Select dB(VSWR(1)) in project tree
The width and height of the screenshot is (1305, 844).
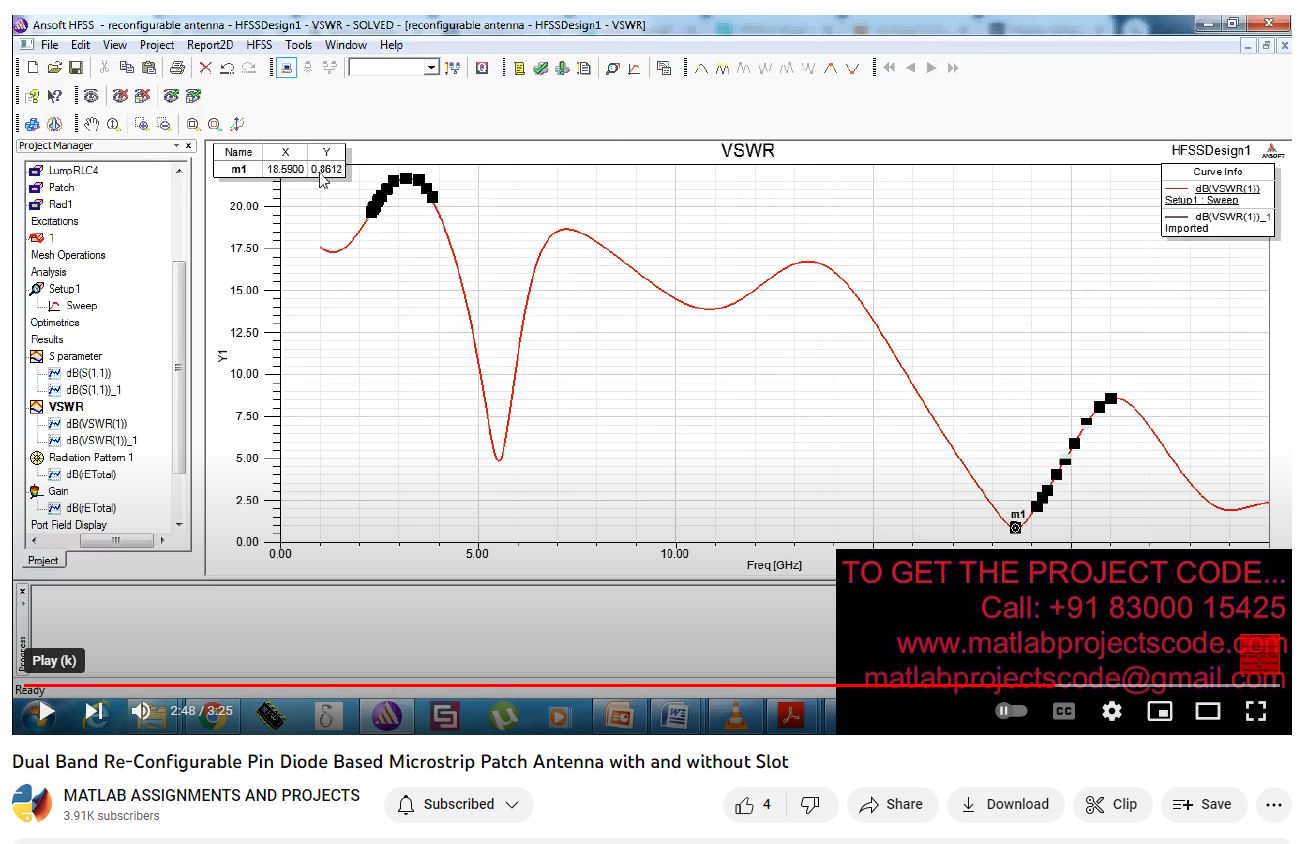[96, 424]
